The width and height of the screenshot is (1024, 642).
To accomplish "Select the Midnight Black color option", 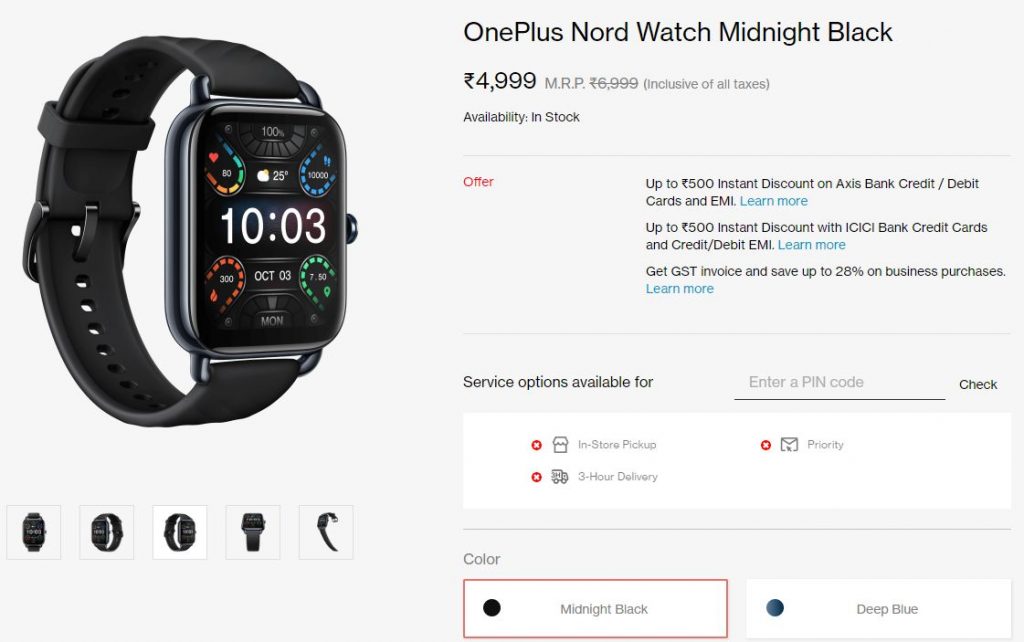I will 596,608.
